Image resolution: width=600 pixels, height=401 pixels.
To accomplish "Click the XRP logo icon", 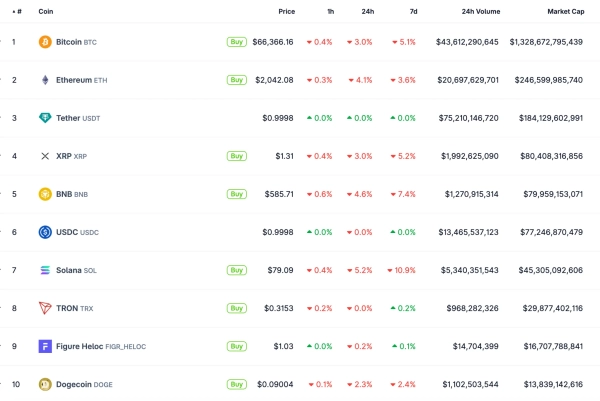I will [x=44, y=156].
